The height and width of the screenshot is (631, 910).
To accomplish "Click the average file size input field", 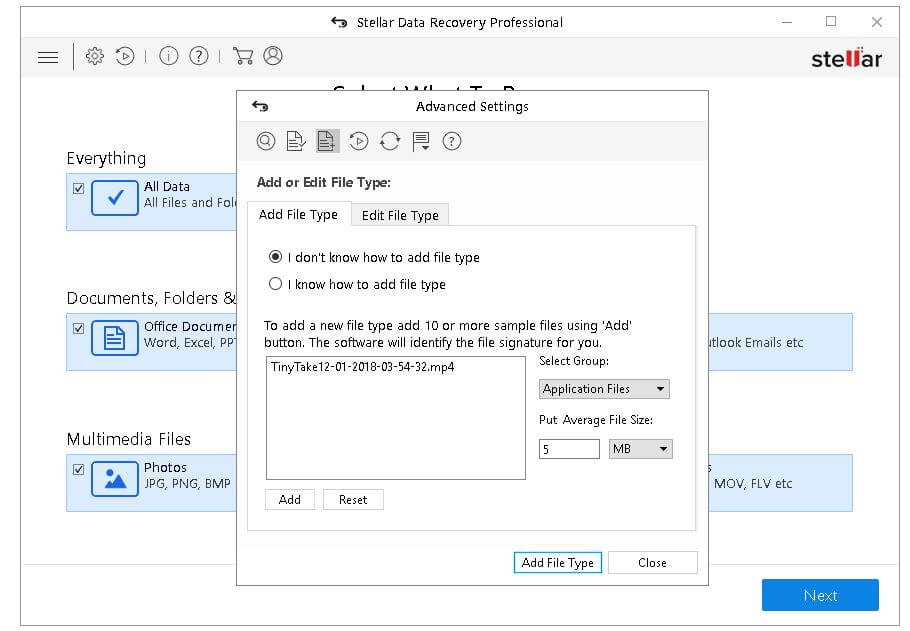I will [x=569, y=449].
